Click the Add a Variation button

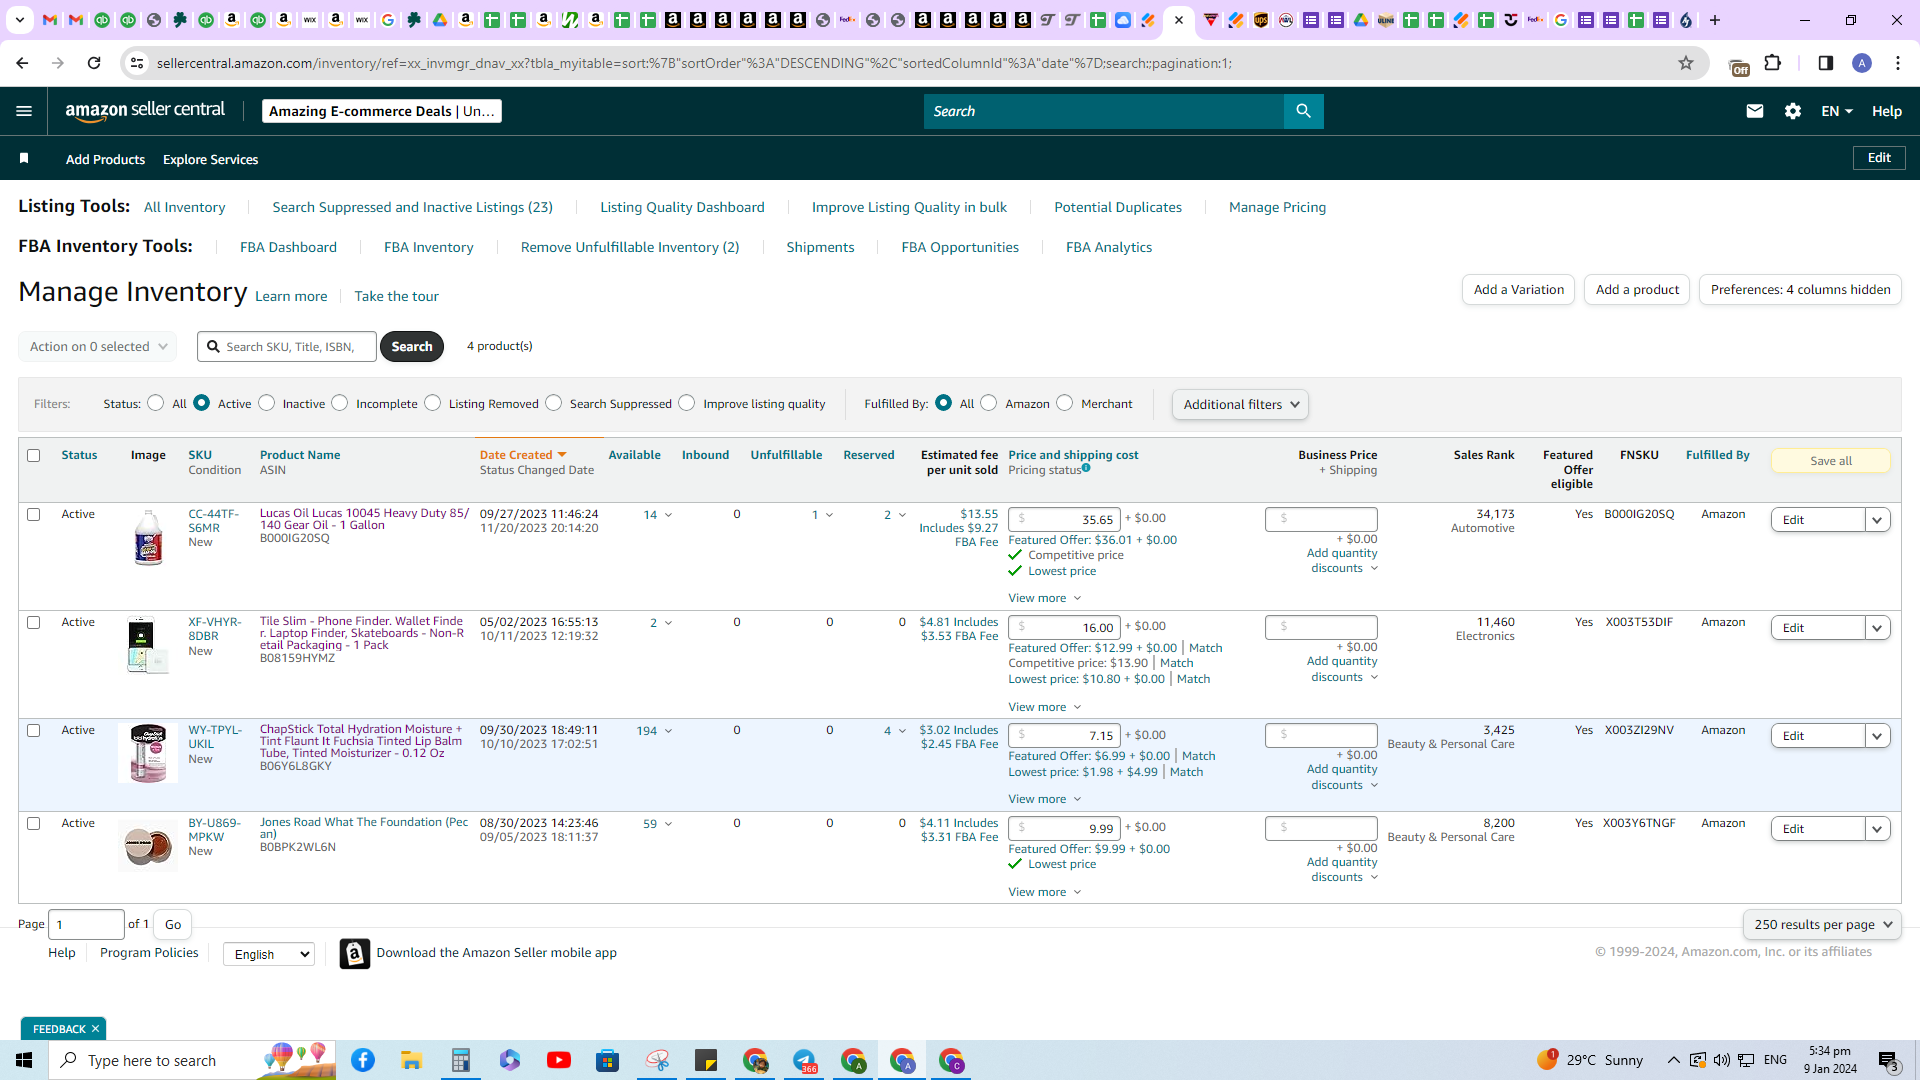click(1518, 290)
